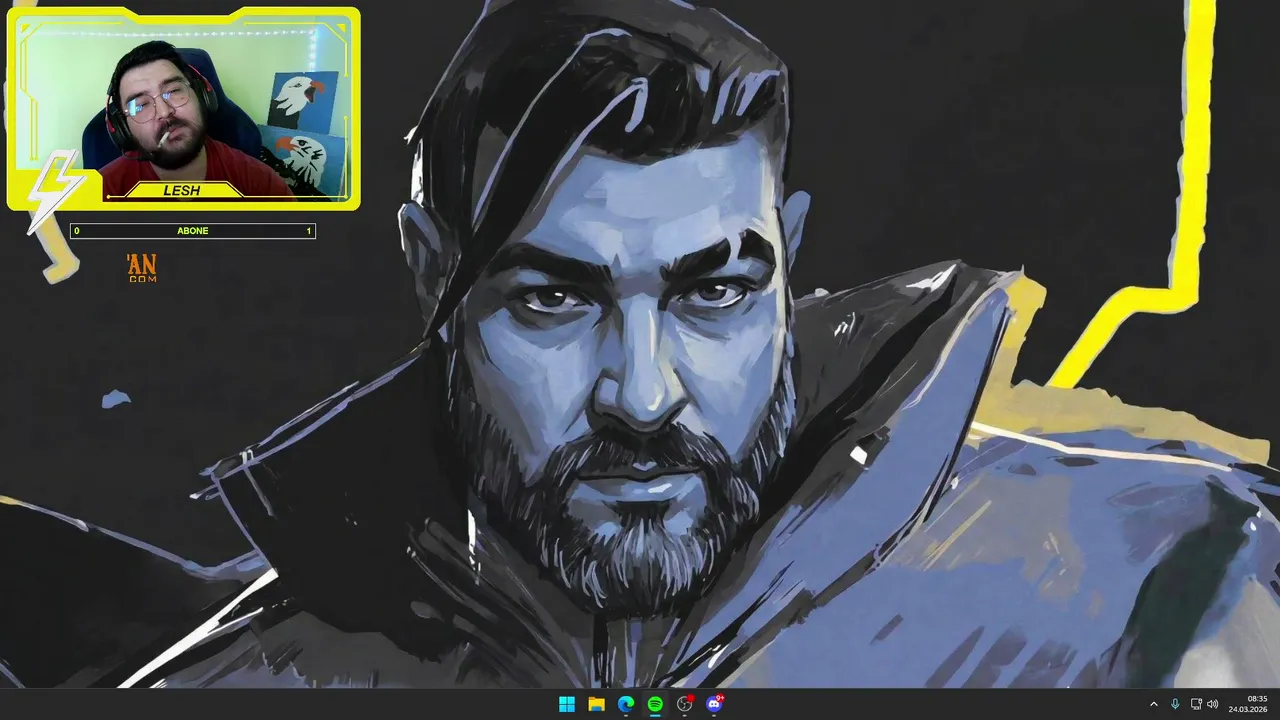Open the volume speaker tray icon
Image resolution: width=1280 pixels, height=720 pixels.
(x=1213, y=704)
